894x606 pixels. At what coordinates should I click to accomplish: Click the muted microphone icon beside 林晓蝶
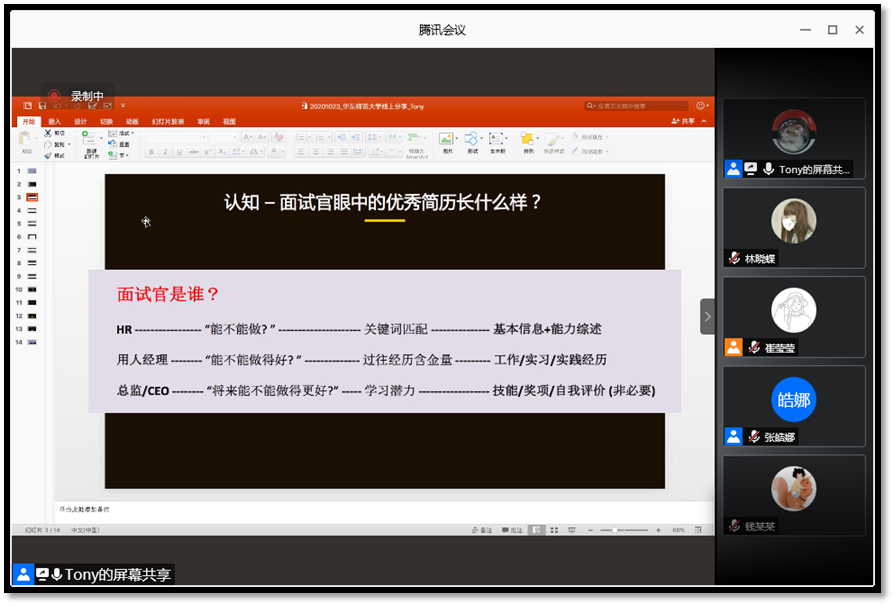pos(735,258)
